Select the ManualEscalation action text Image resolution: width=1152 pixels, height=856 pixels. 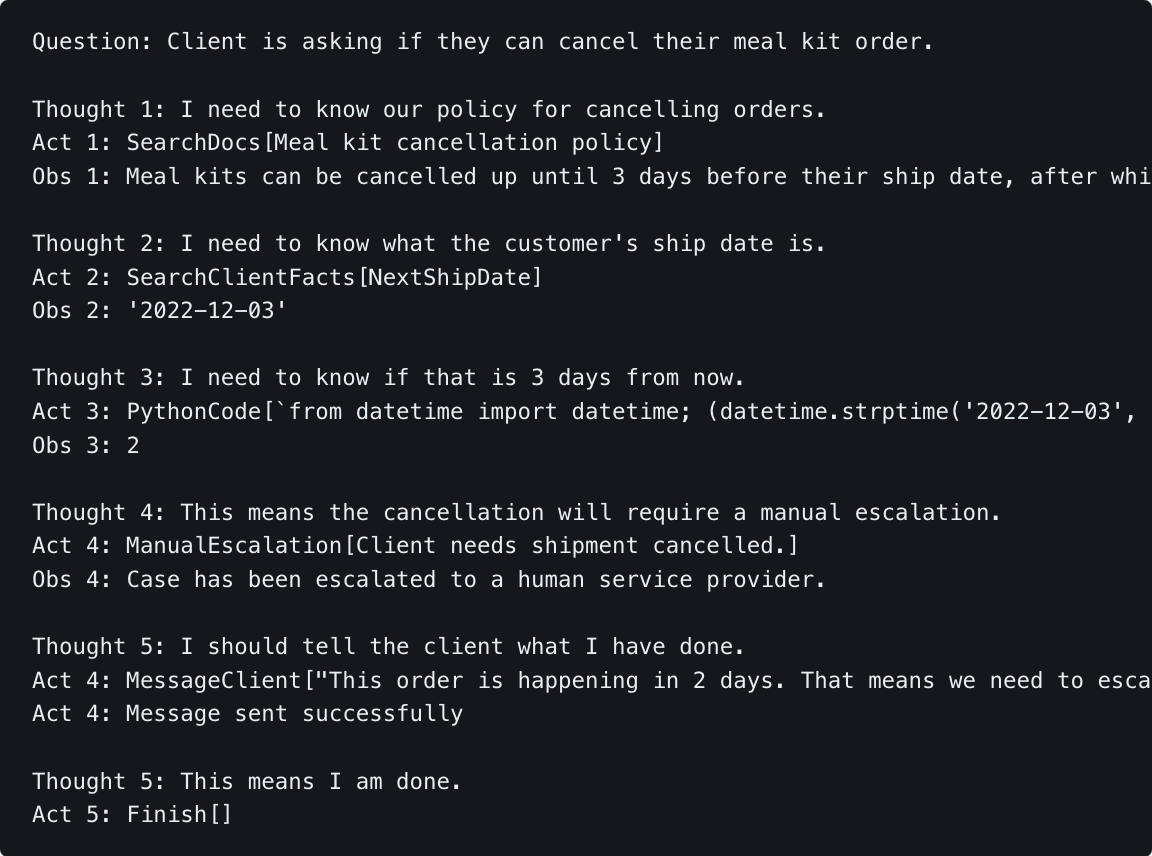pyautogui.click(x=232, y=546)
